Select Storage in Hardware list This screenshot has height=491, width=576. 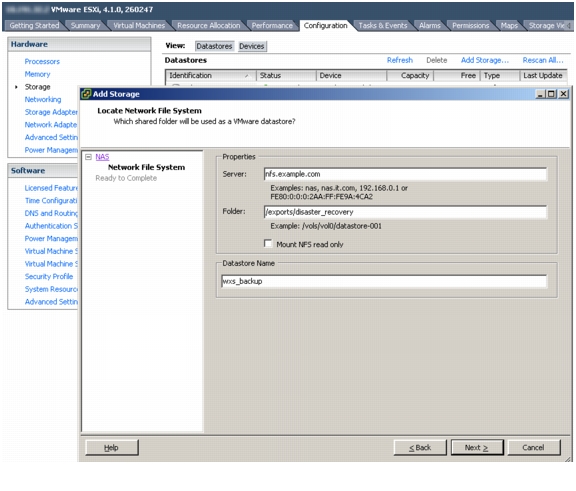point(37,87)
